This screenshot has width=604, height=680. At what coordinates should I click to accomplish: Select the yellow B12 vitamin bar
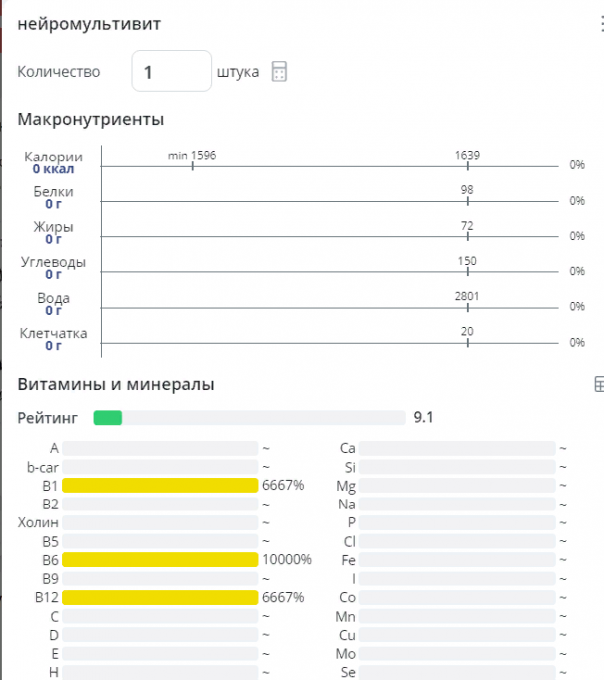(160, 597)
